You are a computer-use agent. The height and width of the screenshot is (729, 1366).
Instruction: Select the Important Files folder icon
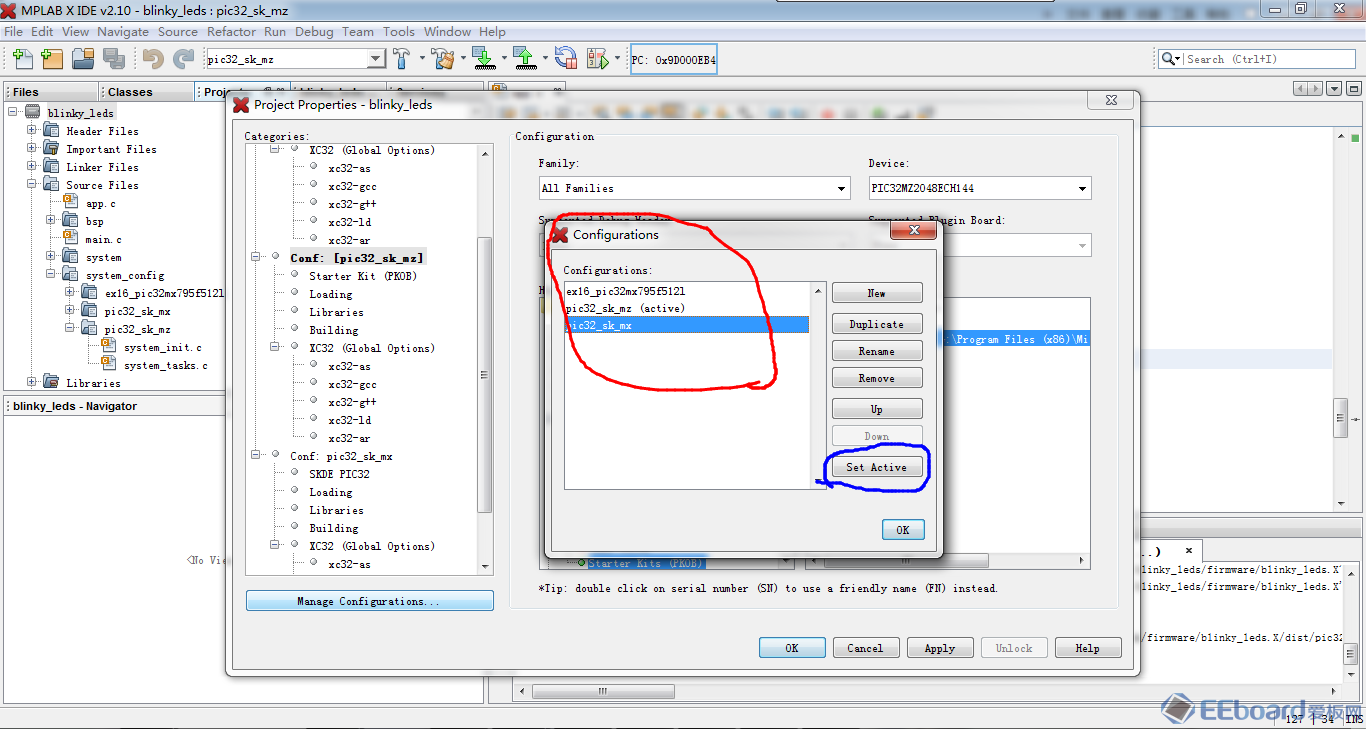coord(51,149)
